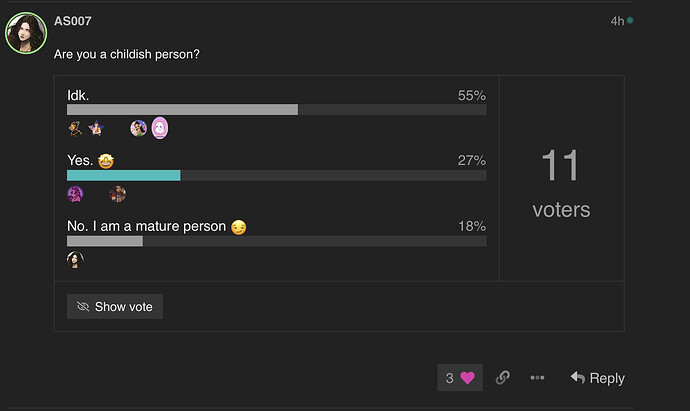Click the like count number 3
Viewport: 690px width, 411px height.
click(x=449, y=378)
